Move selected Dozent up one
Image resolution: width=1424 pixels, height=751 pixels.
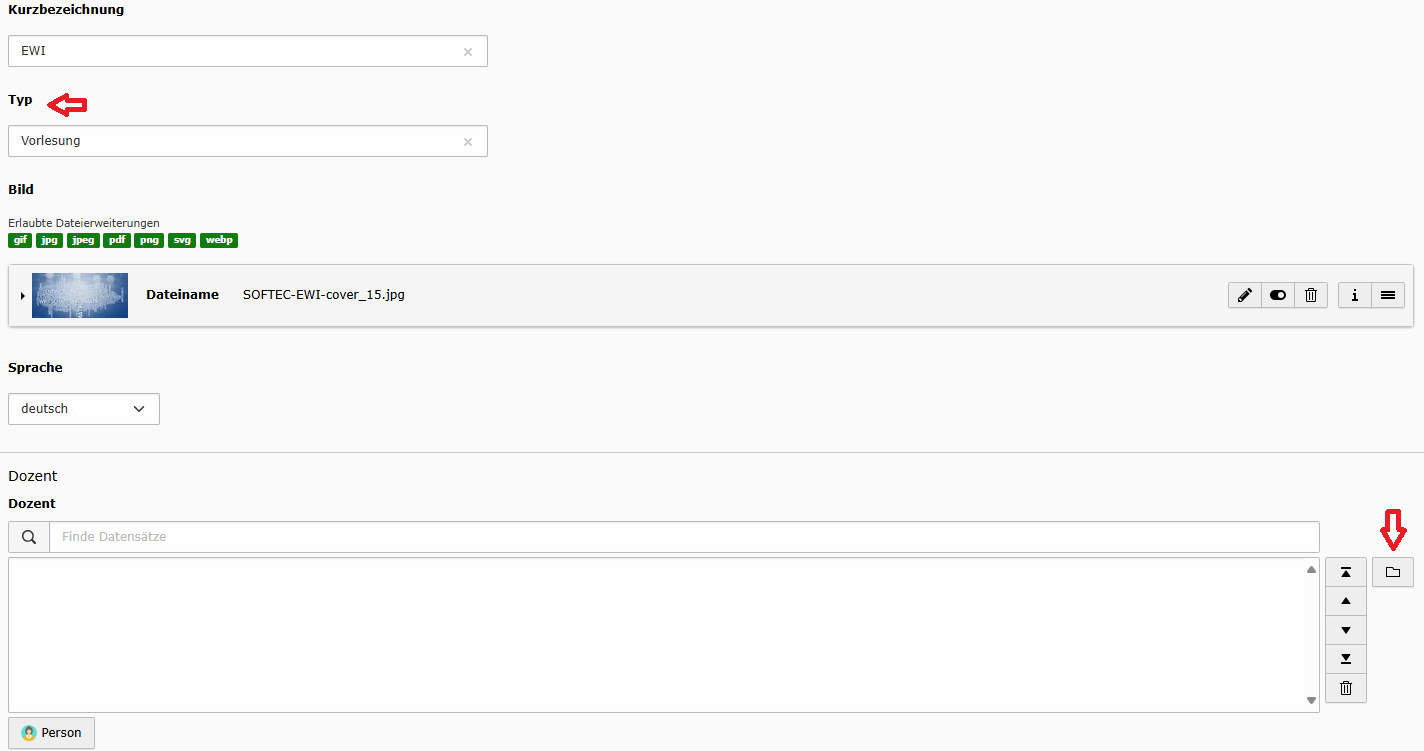coord(1346,601)
